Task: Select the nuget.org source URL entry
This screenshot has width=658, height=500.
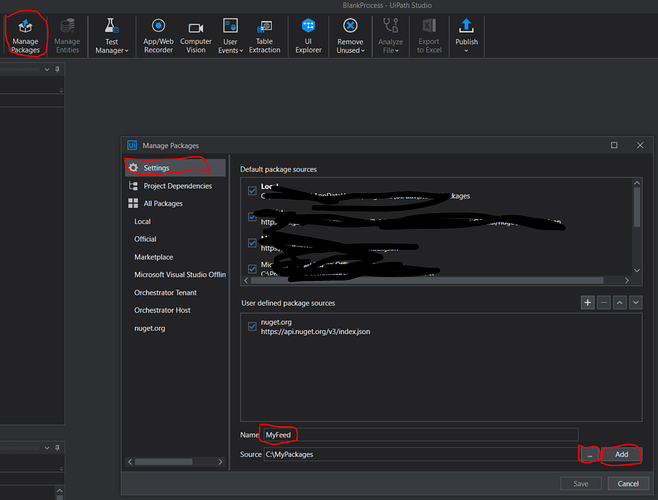Action: (316, 332)
